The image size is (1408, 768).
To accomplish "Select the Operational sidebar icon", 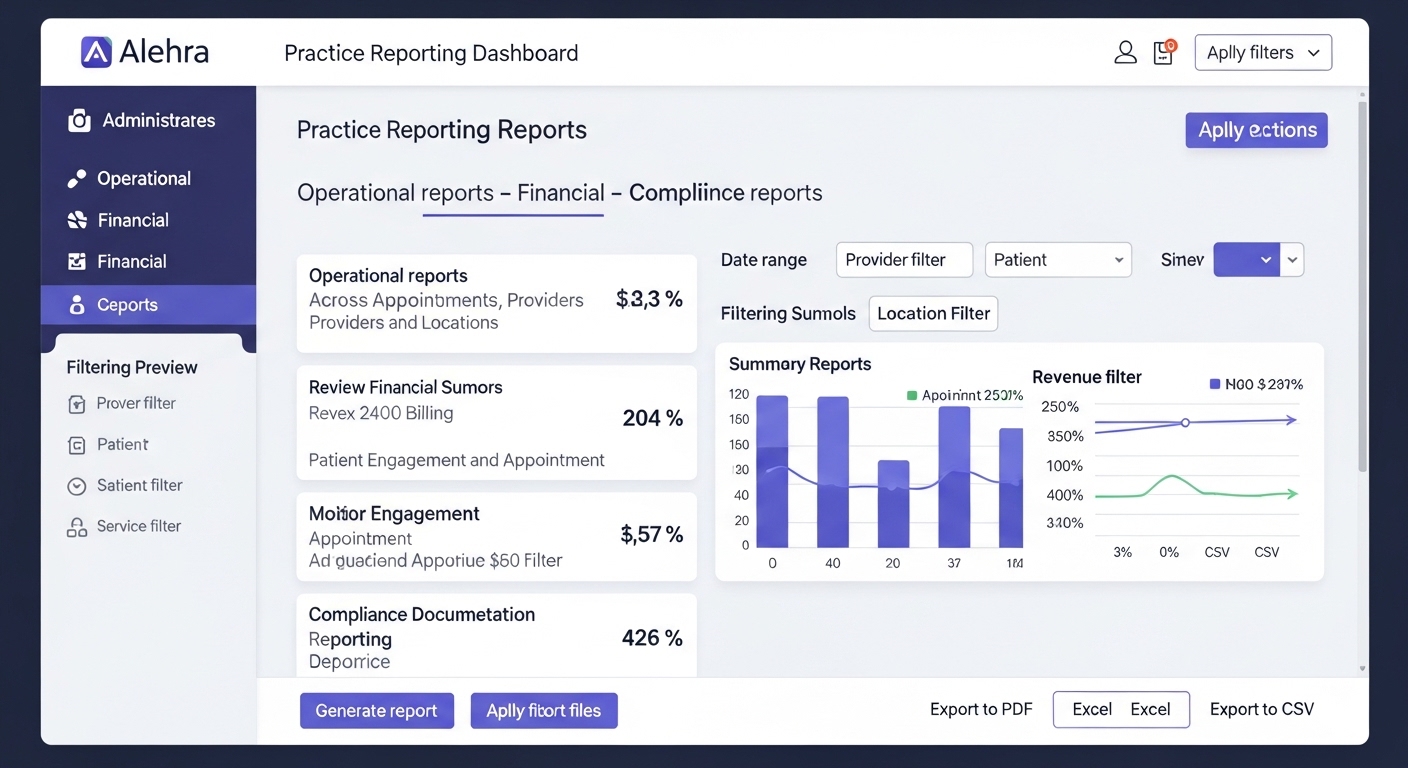I will pos(77,179).
